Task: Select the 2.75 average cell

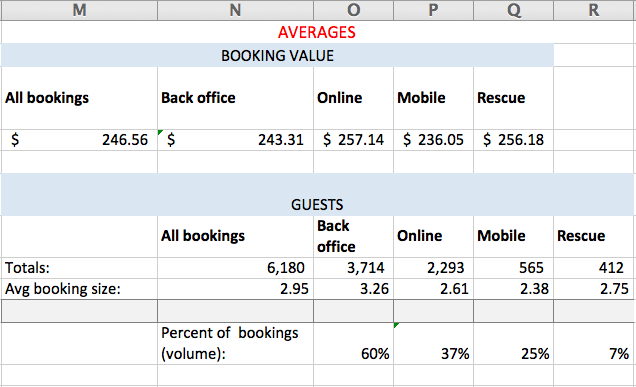Action: [594, 289]
